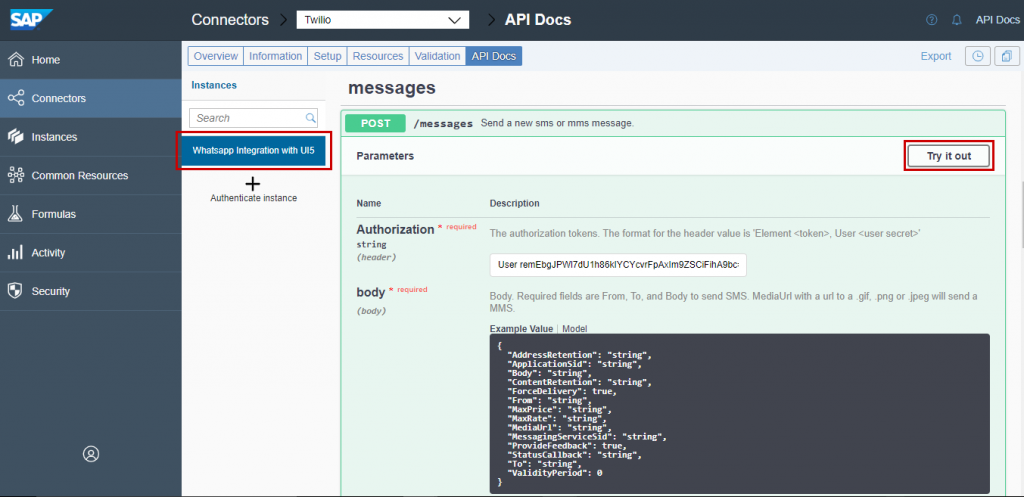Click the Security shield icon
Viewport: 1024px width, 497px height.
[x=16, y=291]
